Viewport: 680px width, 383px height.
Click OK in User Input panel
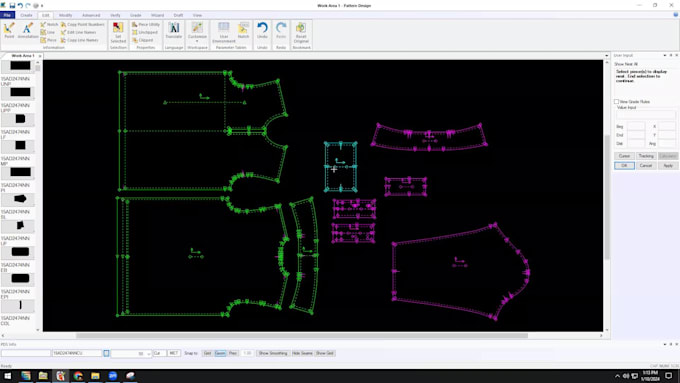[x=624, y=166]
